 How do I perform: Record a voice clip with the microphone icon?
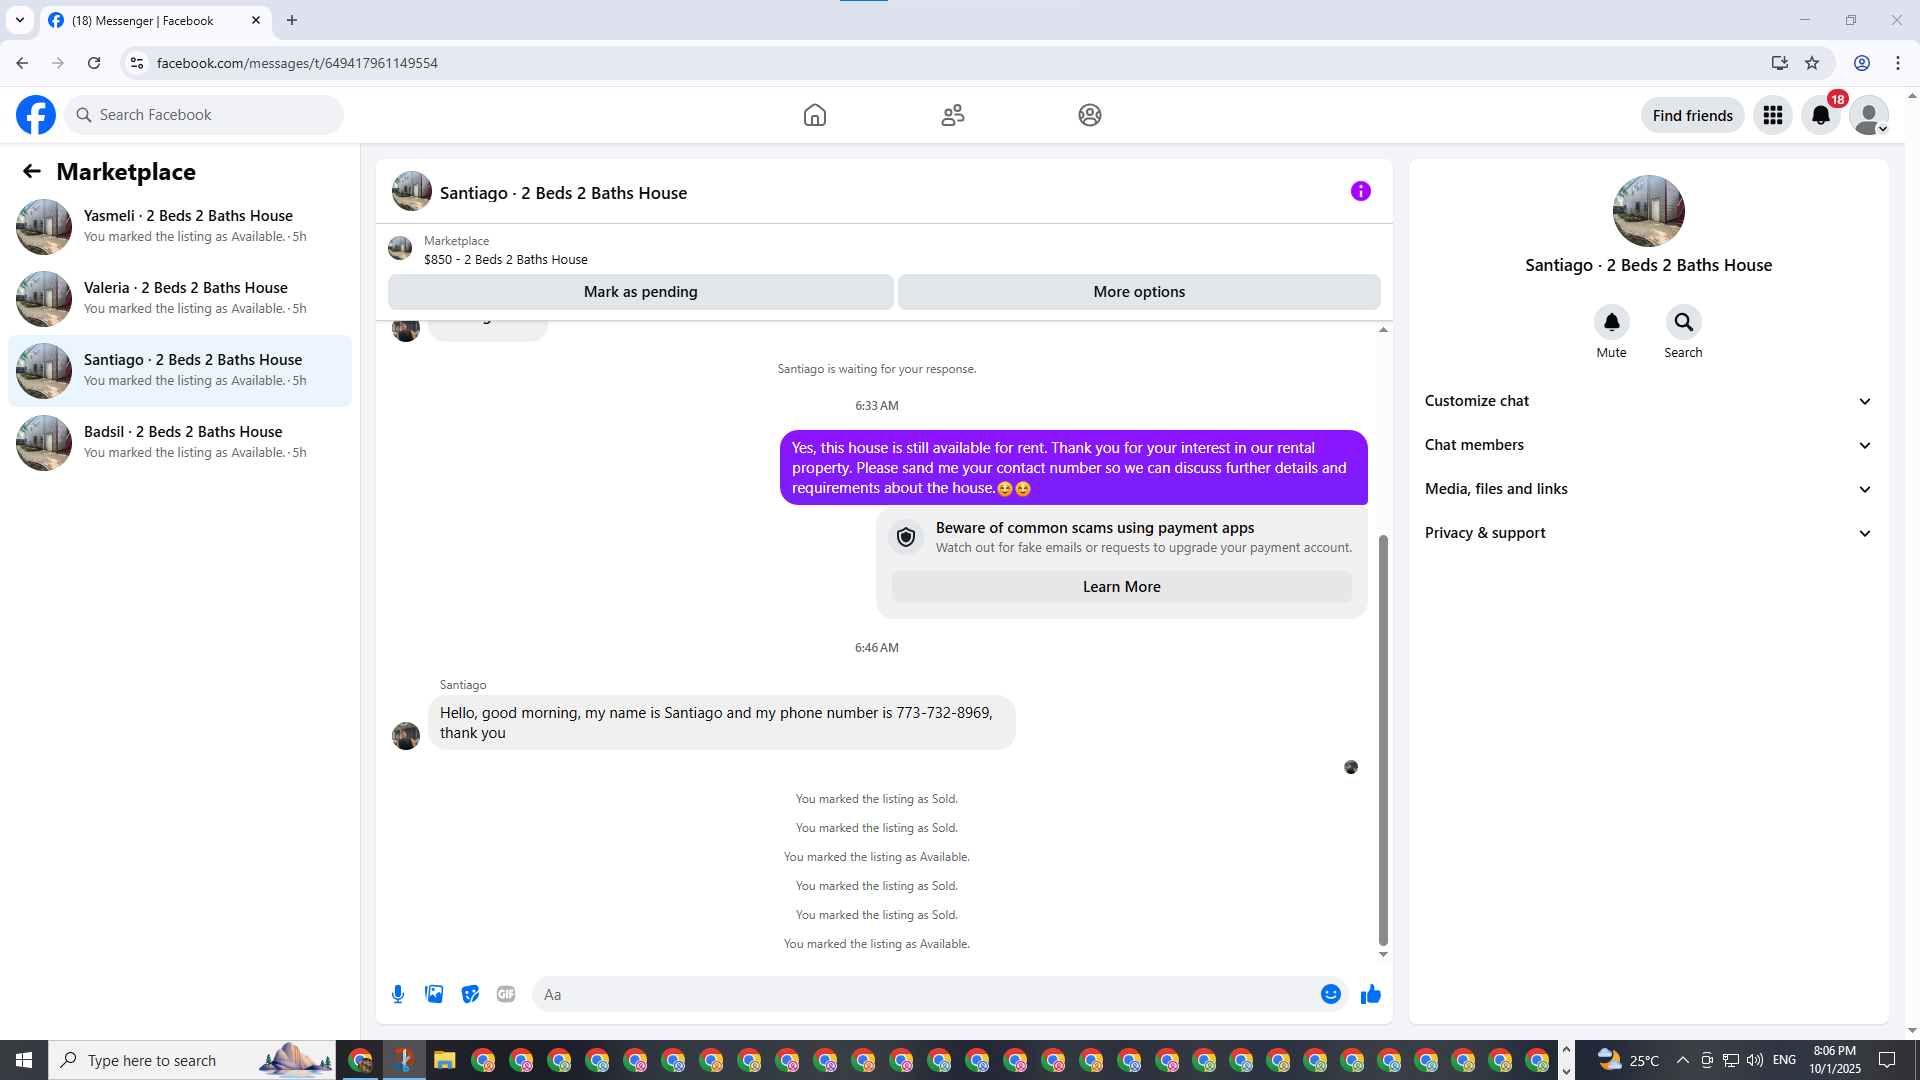point(398,994)
